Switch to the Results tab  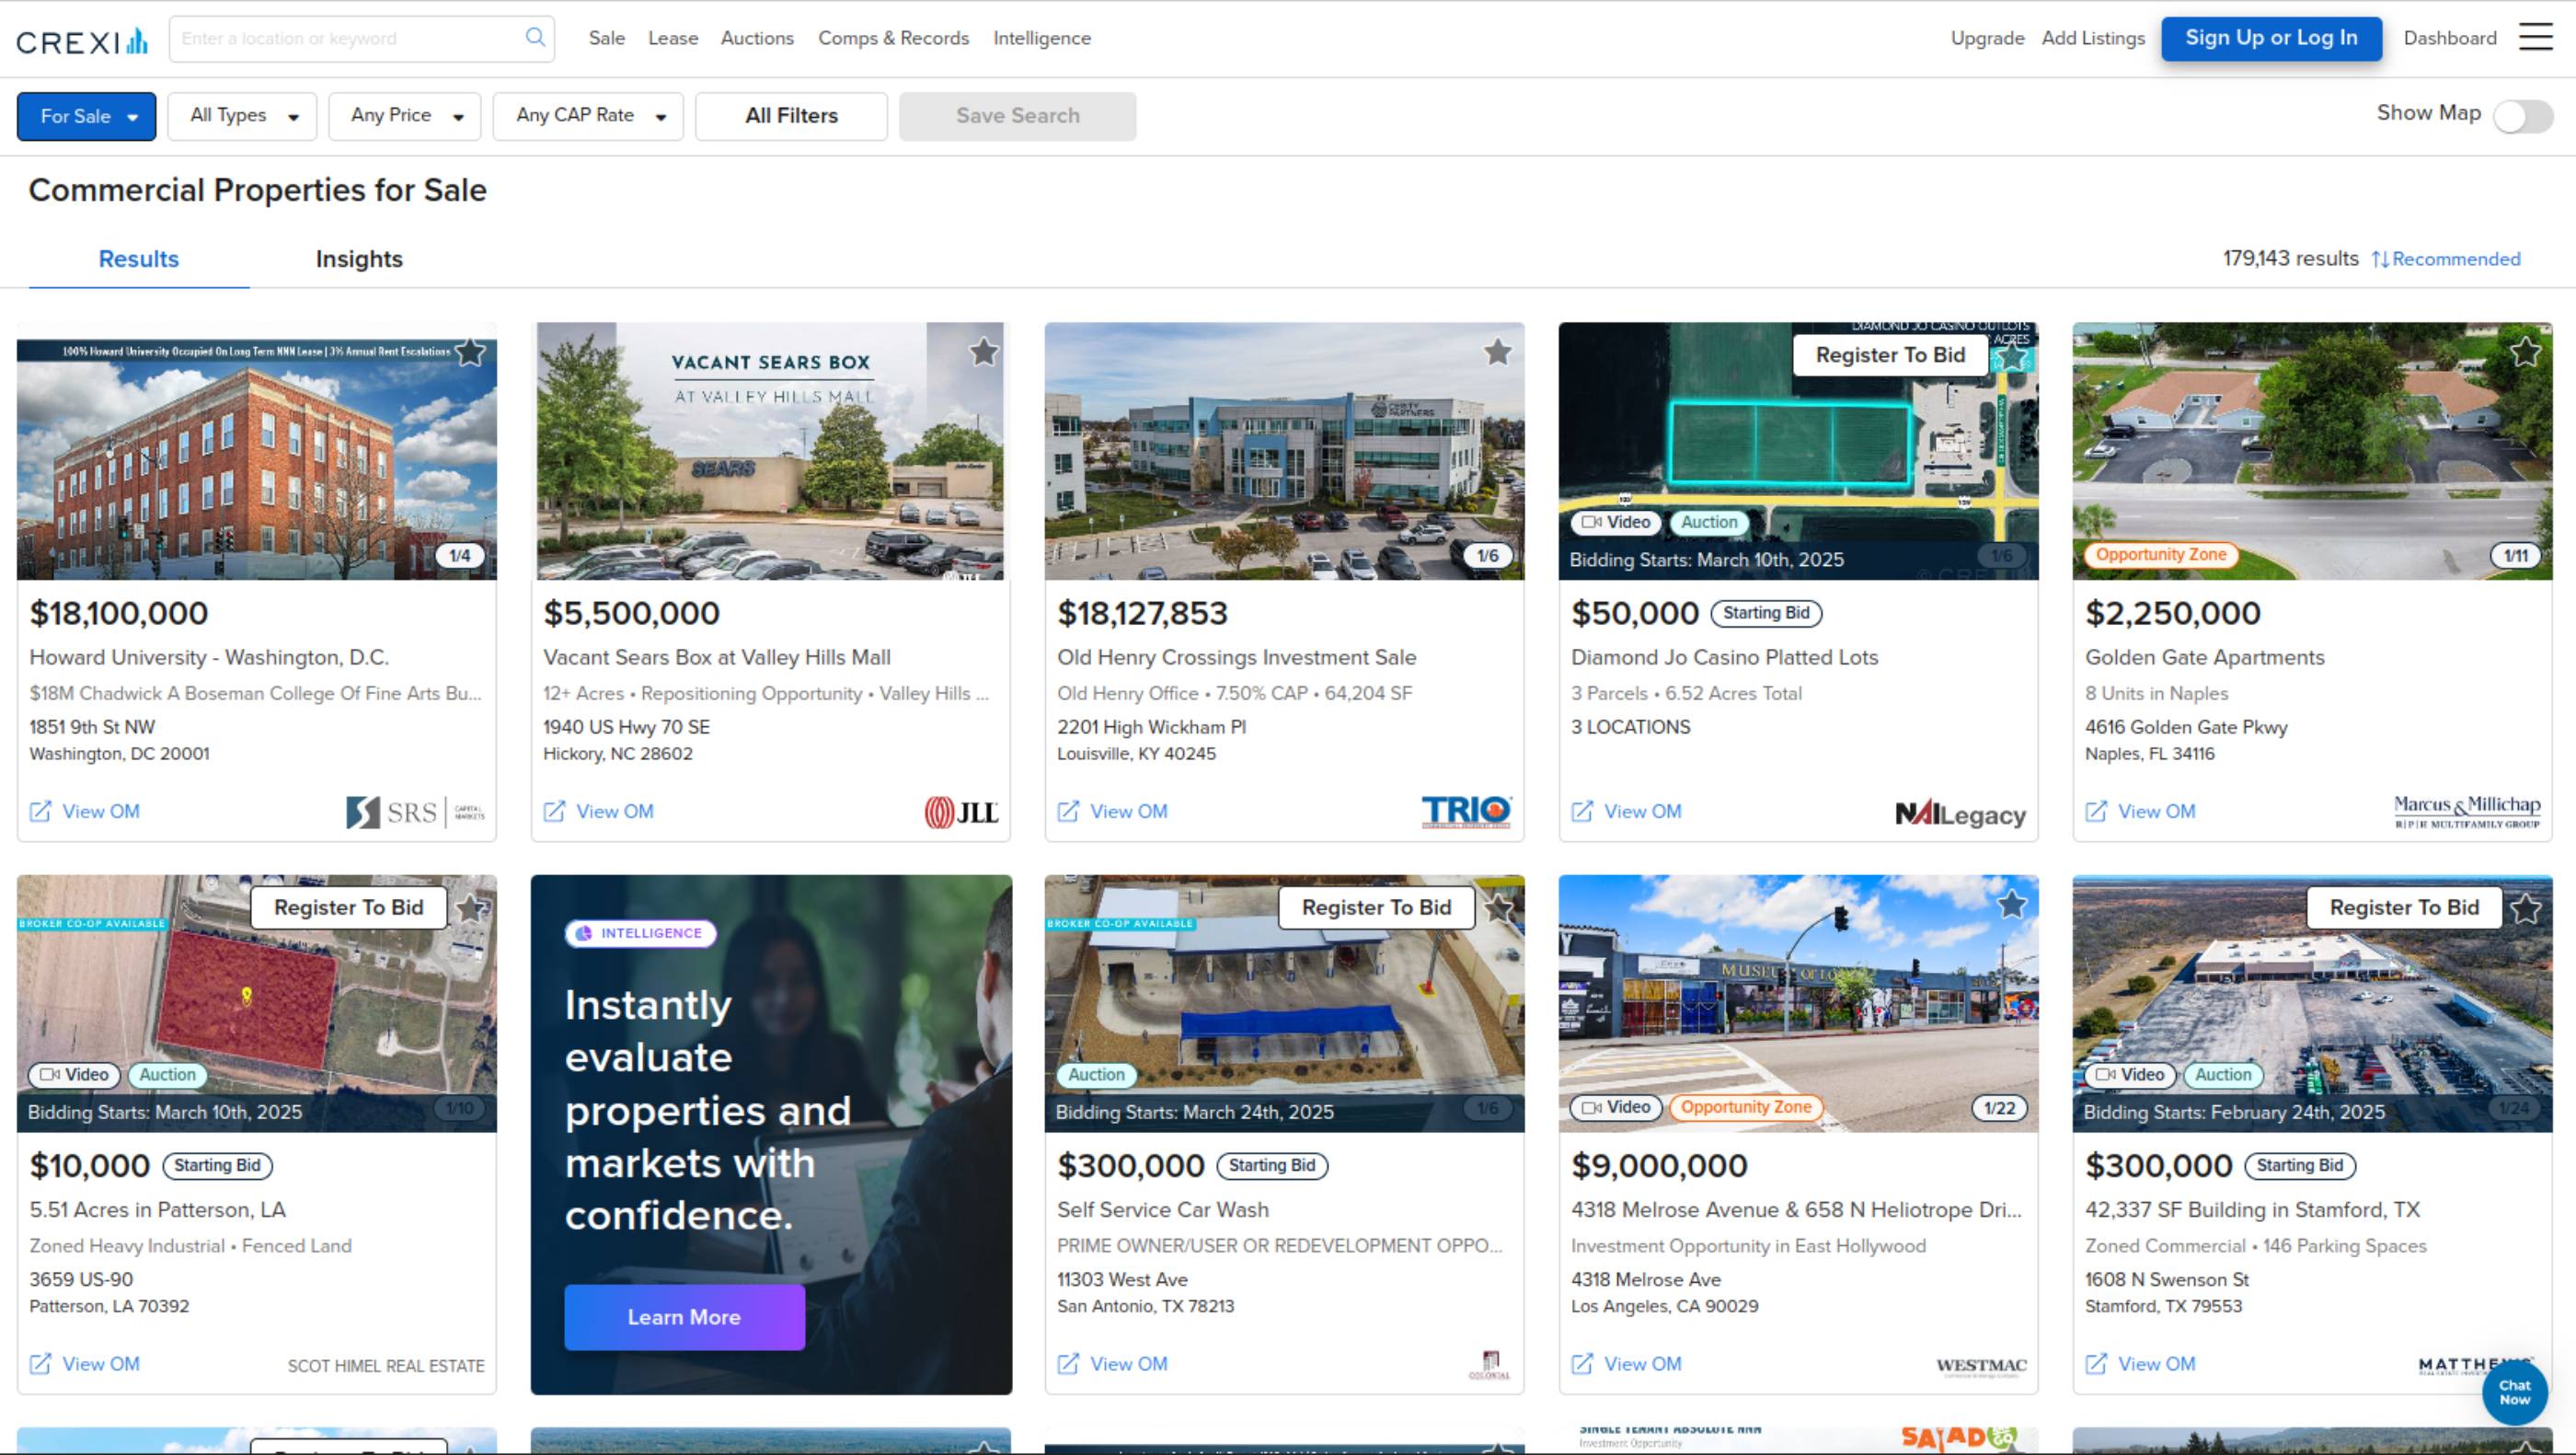tap(138, 259)
